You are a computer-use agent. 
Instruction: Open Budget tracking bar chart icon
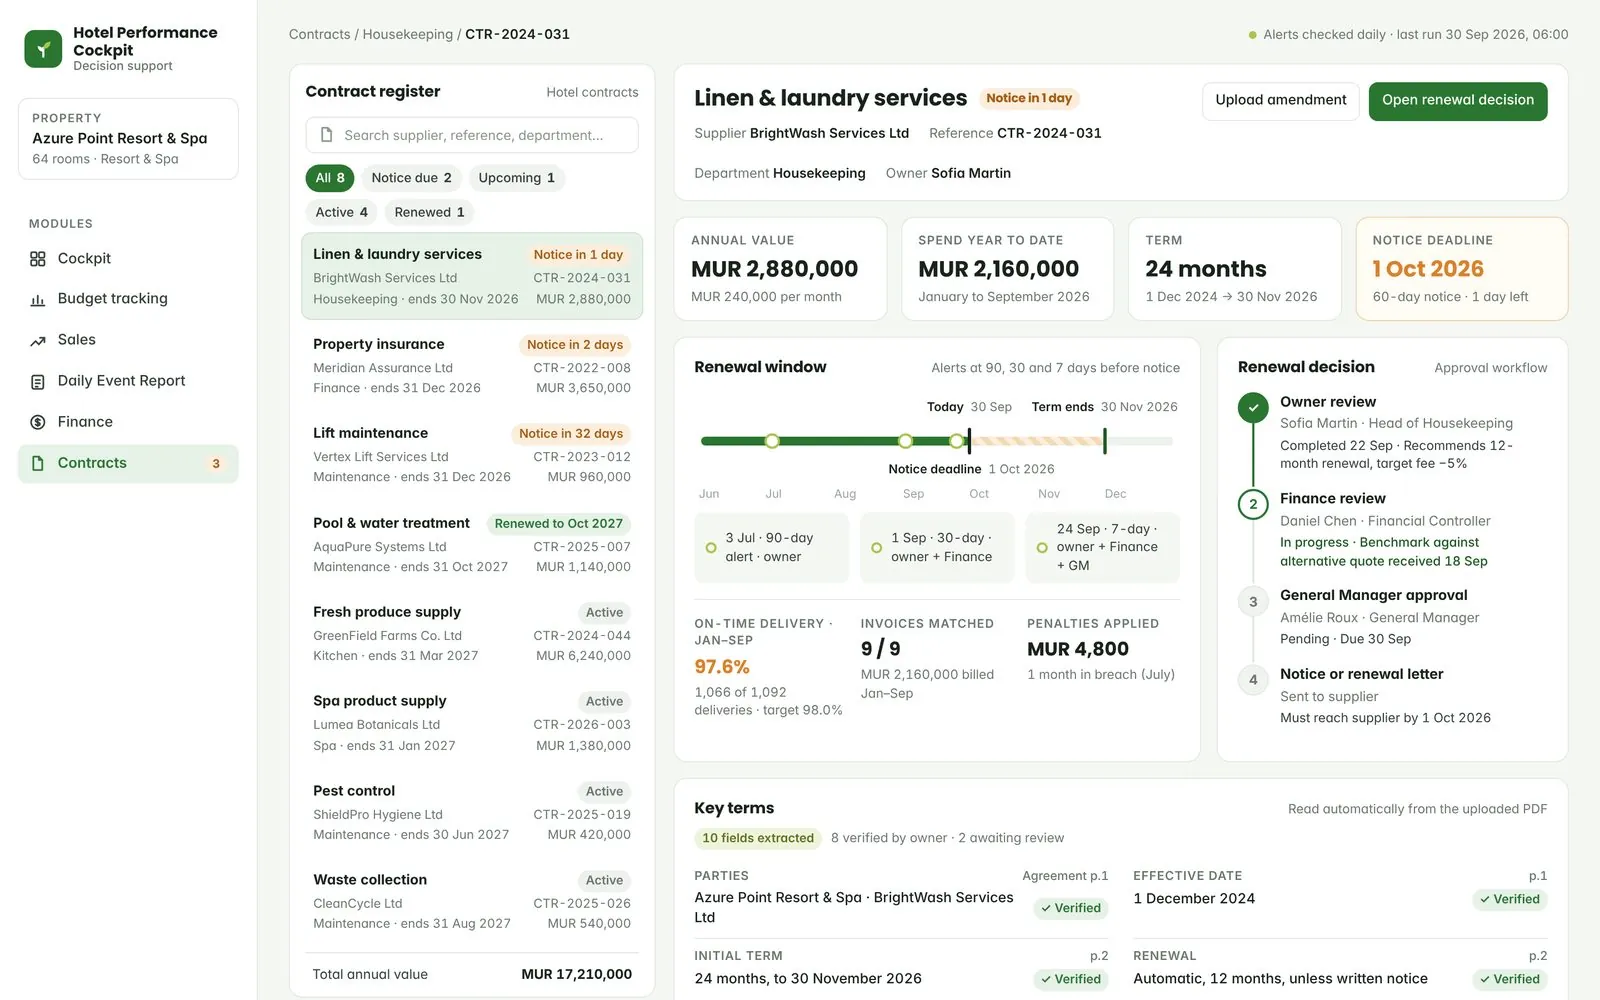coord(38,299)
